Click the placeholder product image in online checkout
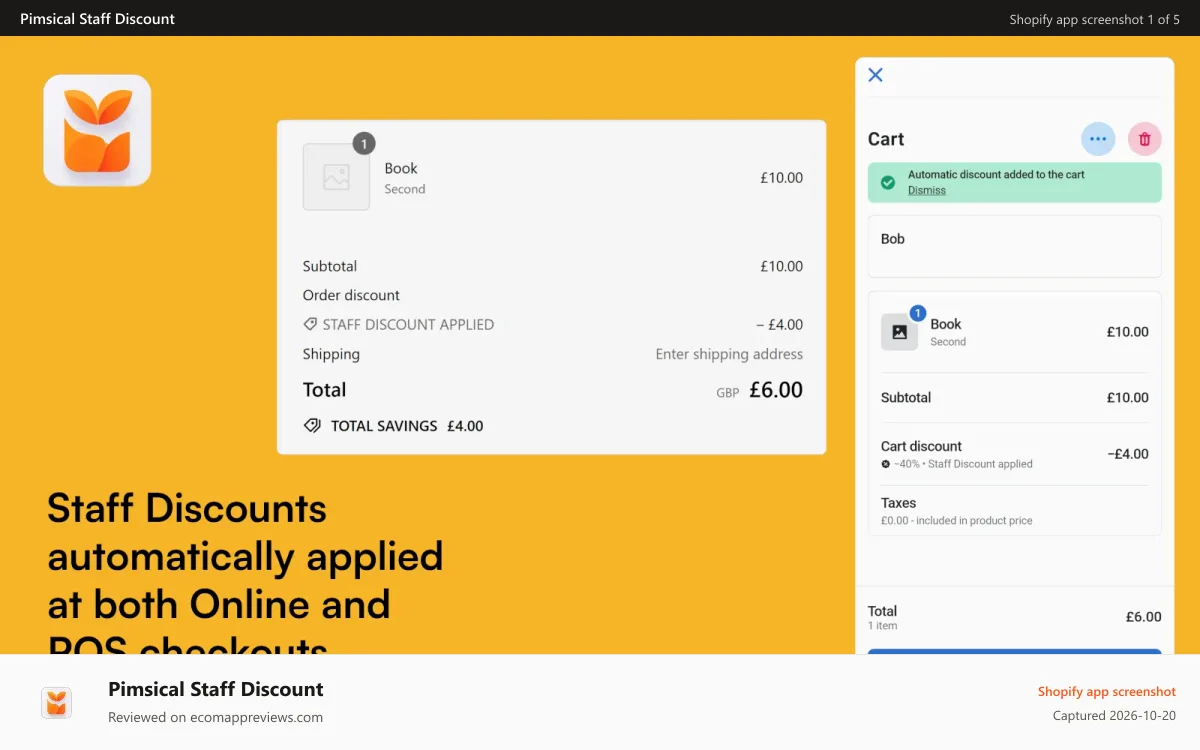 336,177
